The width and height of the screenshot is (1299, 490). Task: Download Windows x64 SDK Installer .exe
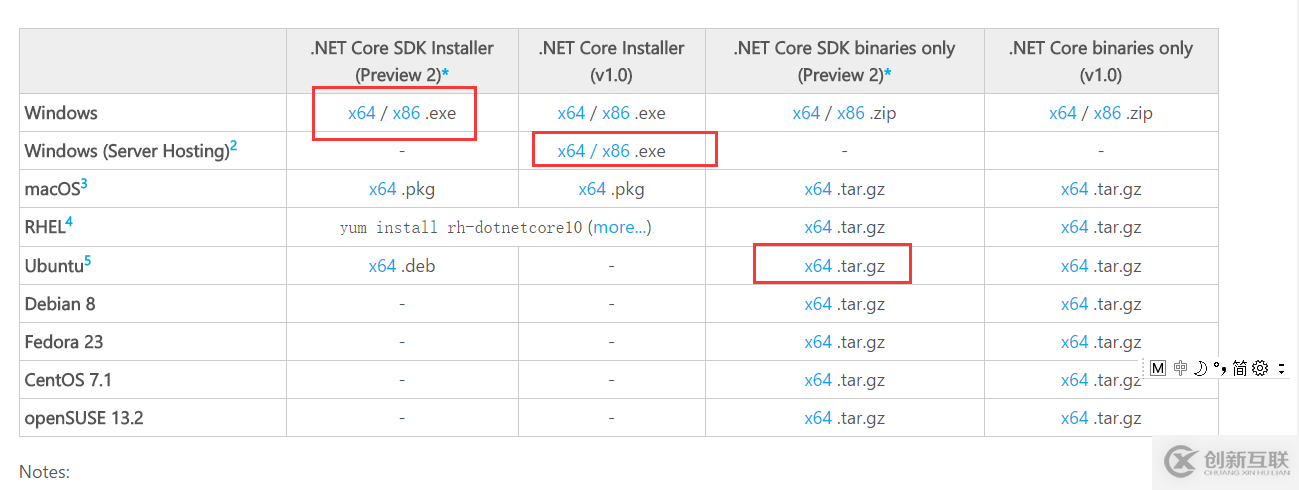click(x=361, y=113)
